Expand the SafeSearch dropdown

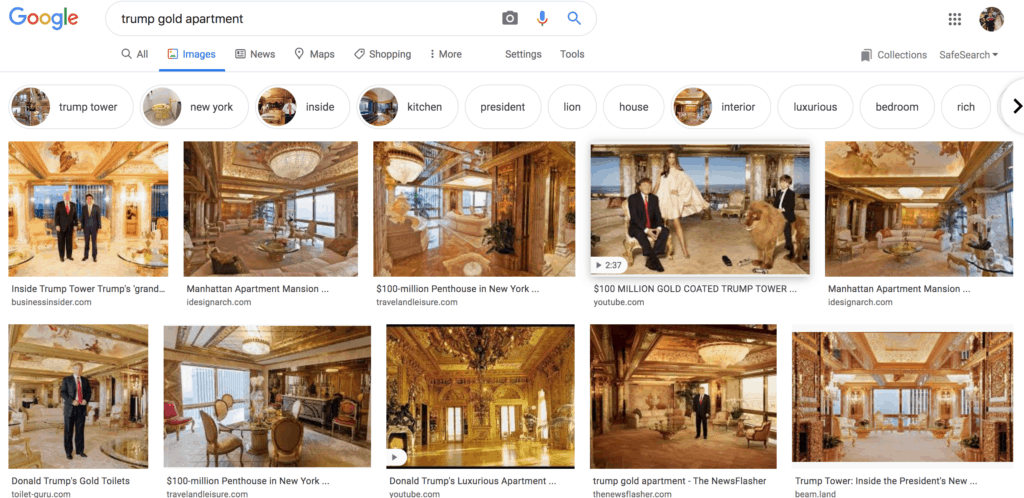click(968, 55)
